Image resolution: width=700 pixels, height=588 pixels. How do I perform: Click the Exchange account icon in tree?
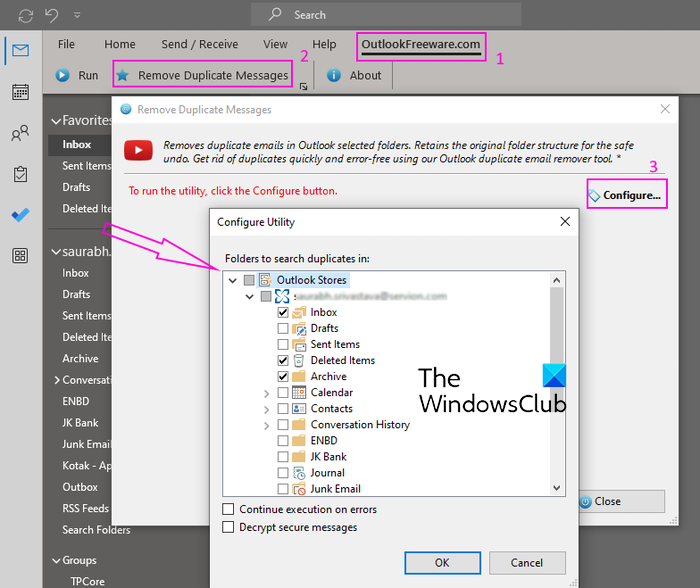(282, 296)
